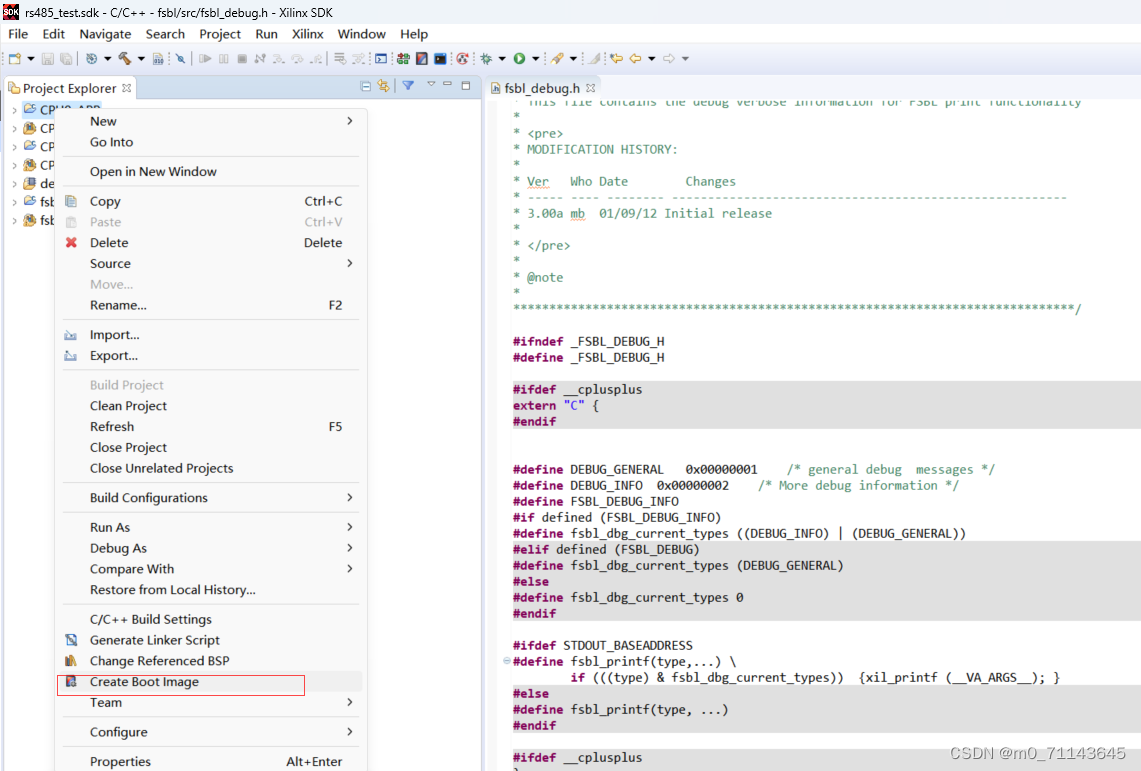This screenshot has width=1141, height=771.
Task: Click the Generate Linker Script icon
Action: [71, 640]
